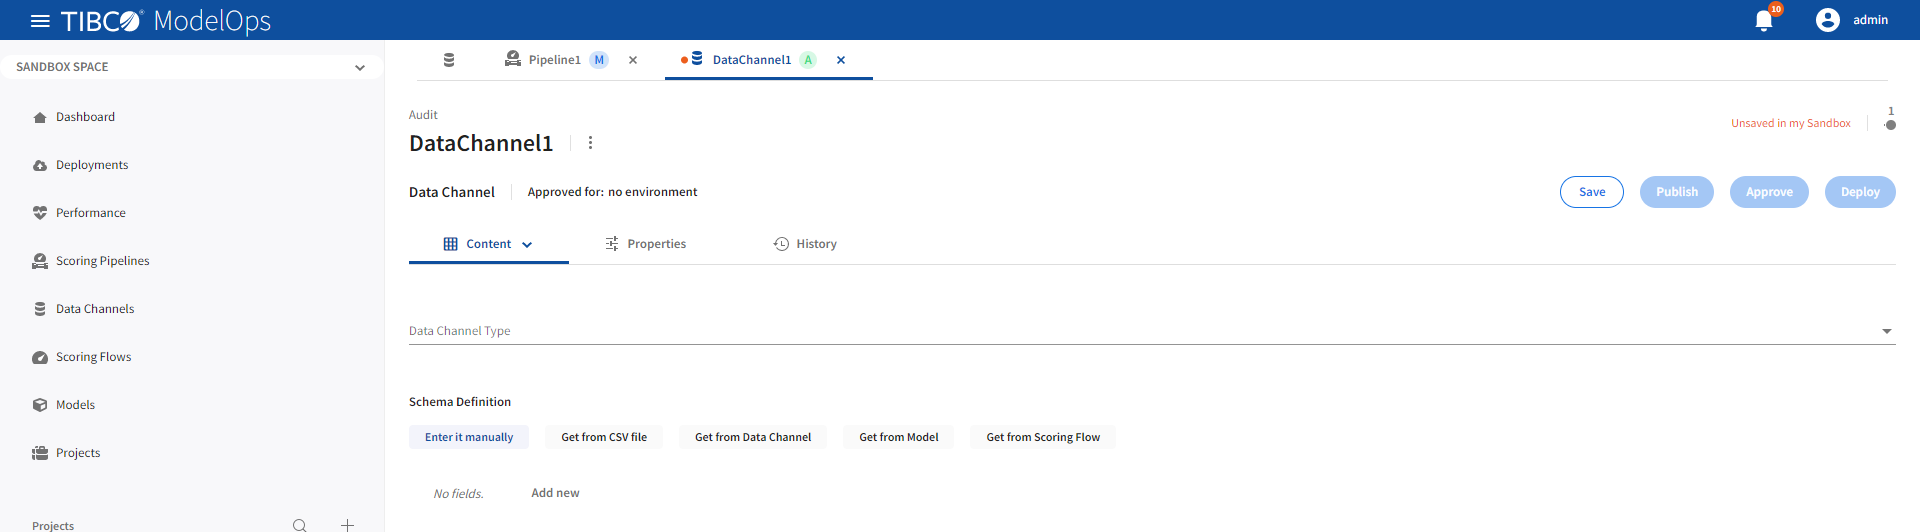Image resolution: width=1920 pixels, height=532 pixels.
Task: Click Add new field link
Action: tap(555, 493)
